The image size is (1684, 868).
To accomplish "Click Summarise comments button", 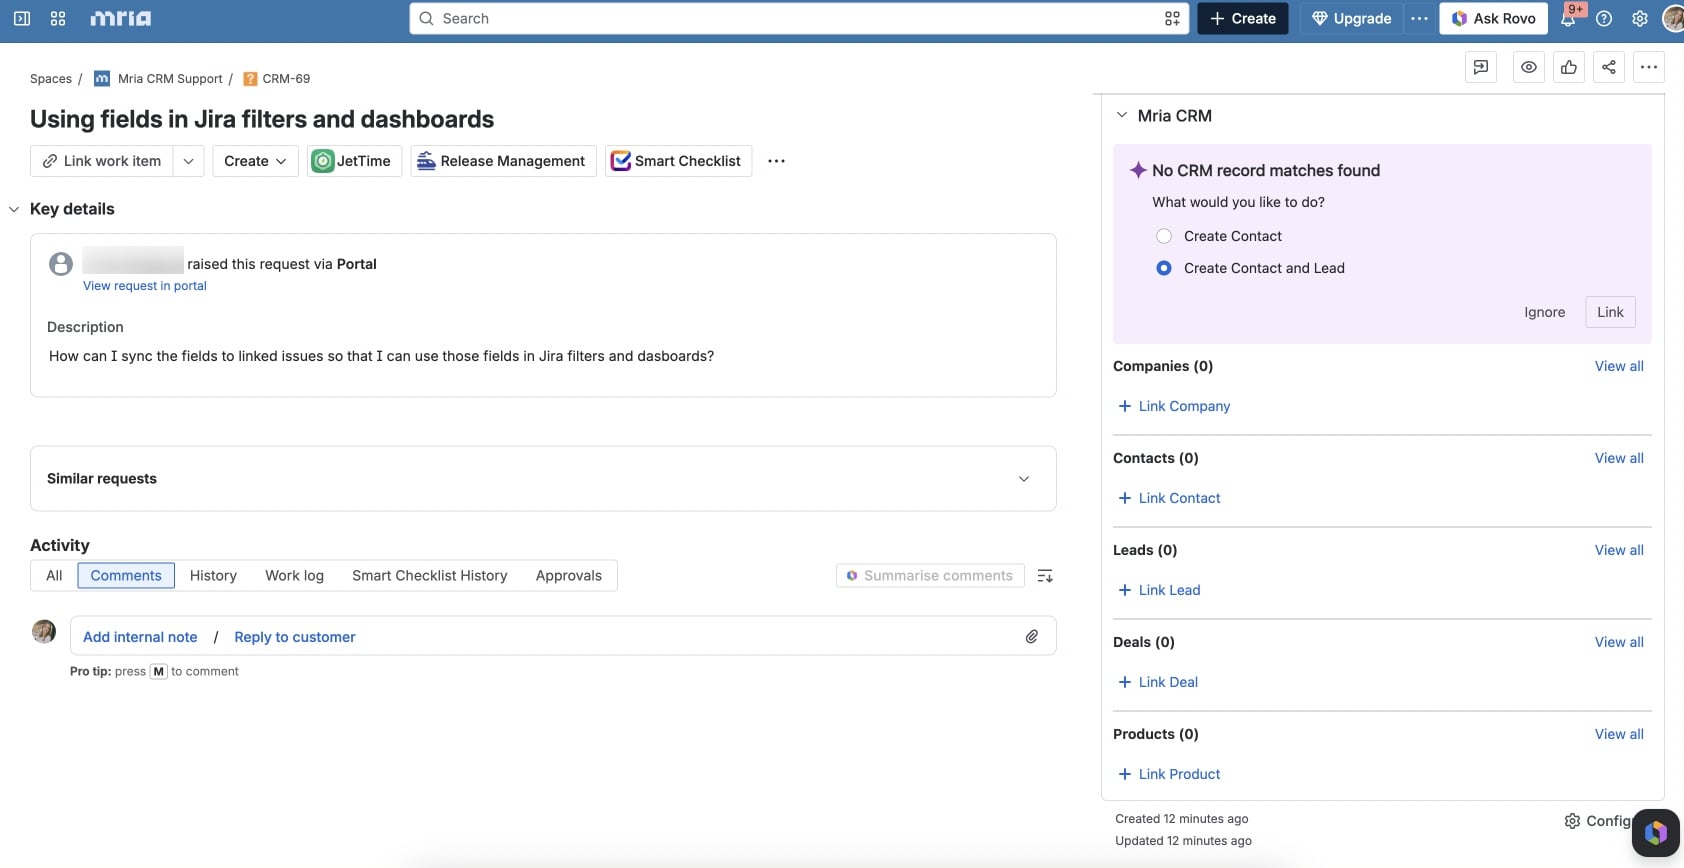I will [x=930, y=576].
